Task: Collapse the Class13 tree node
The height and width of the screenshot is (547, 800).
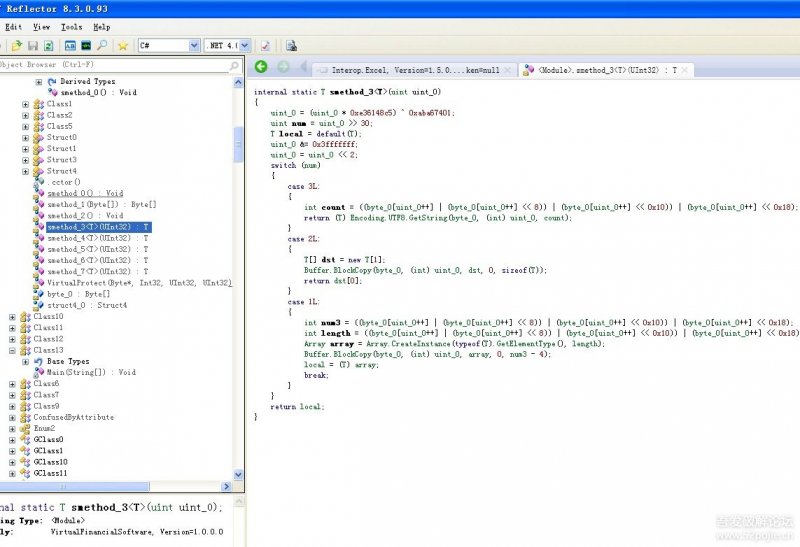Action: (12, 350)
